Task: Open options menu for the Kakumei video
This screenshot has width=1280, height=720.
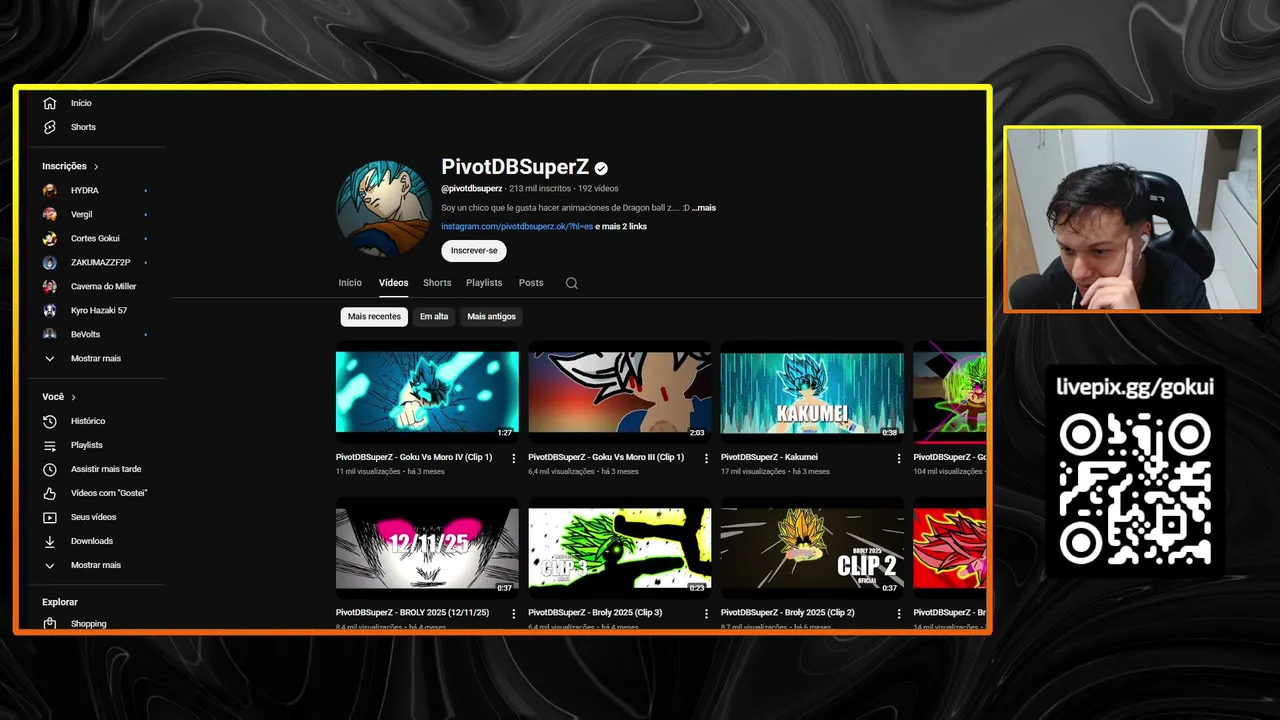Action: (899, 458)
